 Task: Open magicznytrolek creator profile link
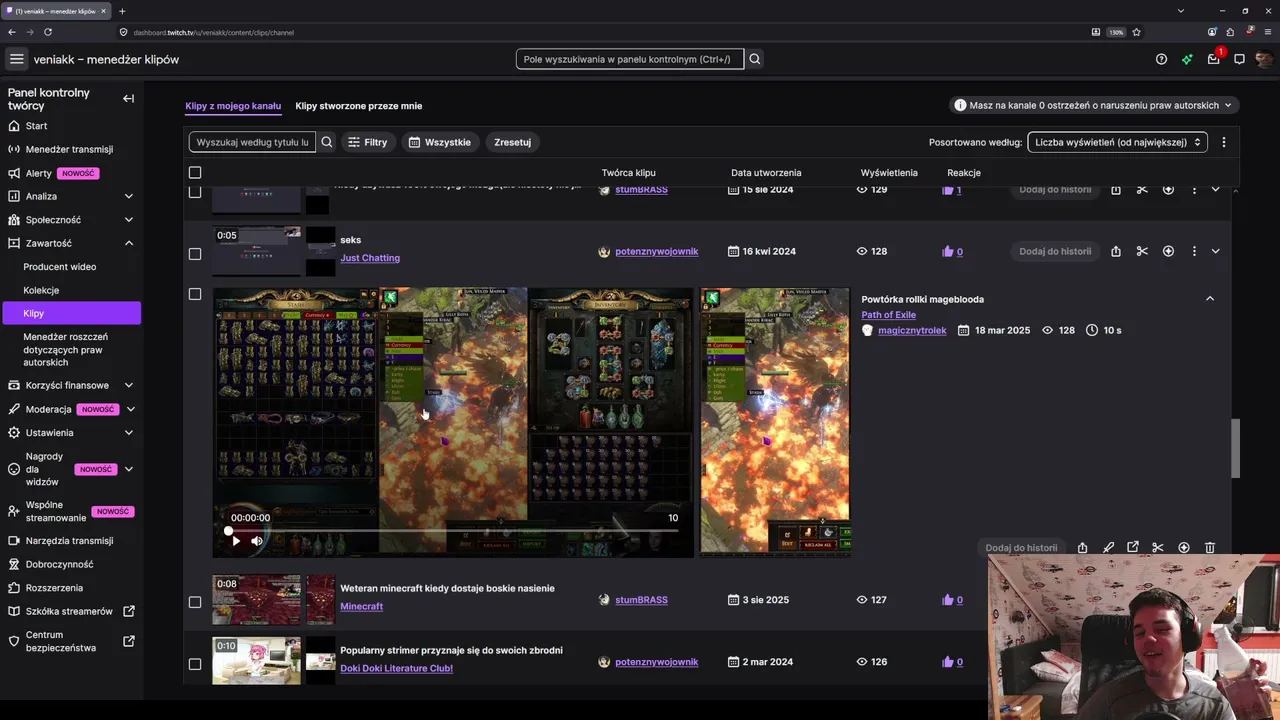click(x=912, y=330)
